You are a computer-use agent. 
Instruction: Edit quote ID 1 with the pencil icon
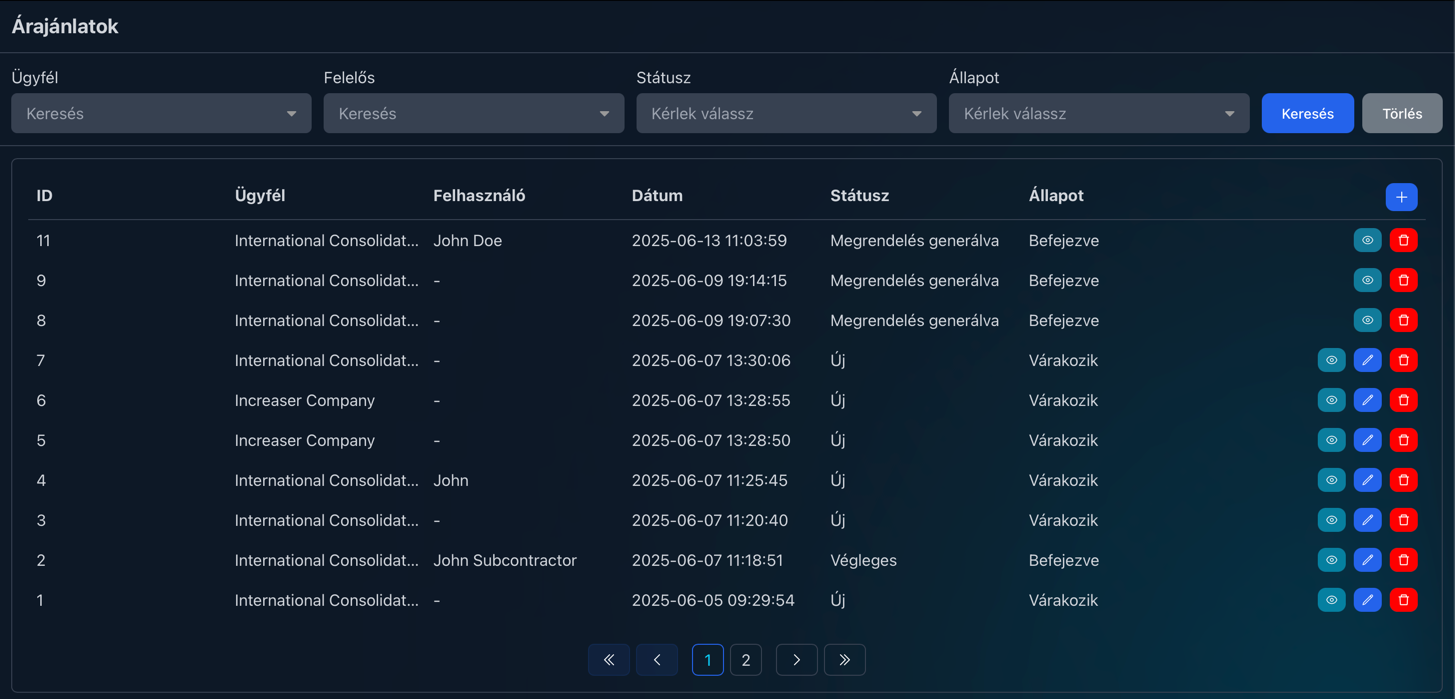click(1367, 600)
